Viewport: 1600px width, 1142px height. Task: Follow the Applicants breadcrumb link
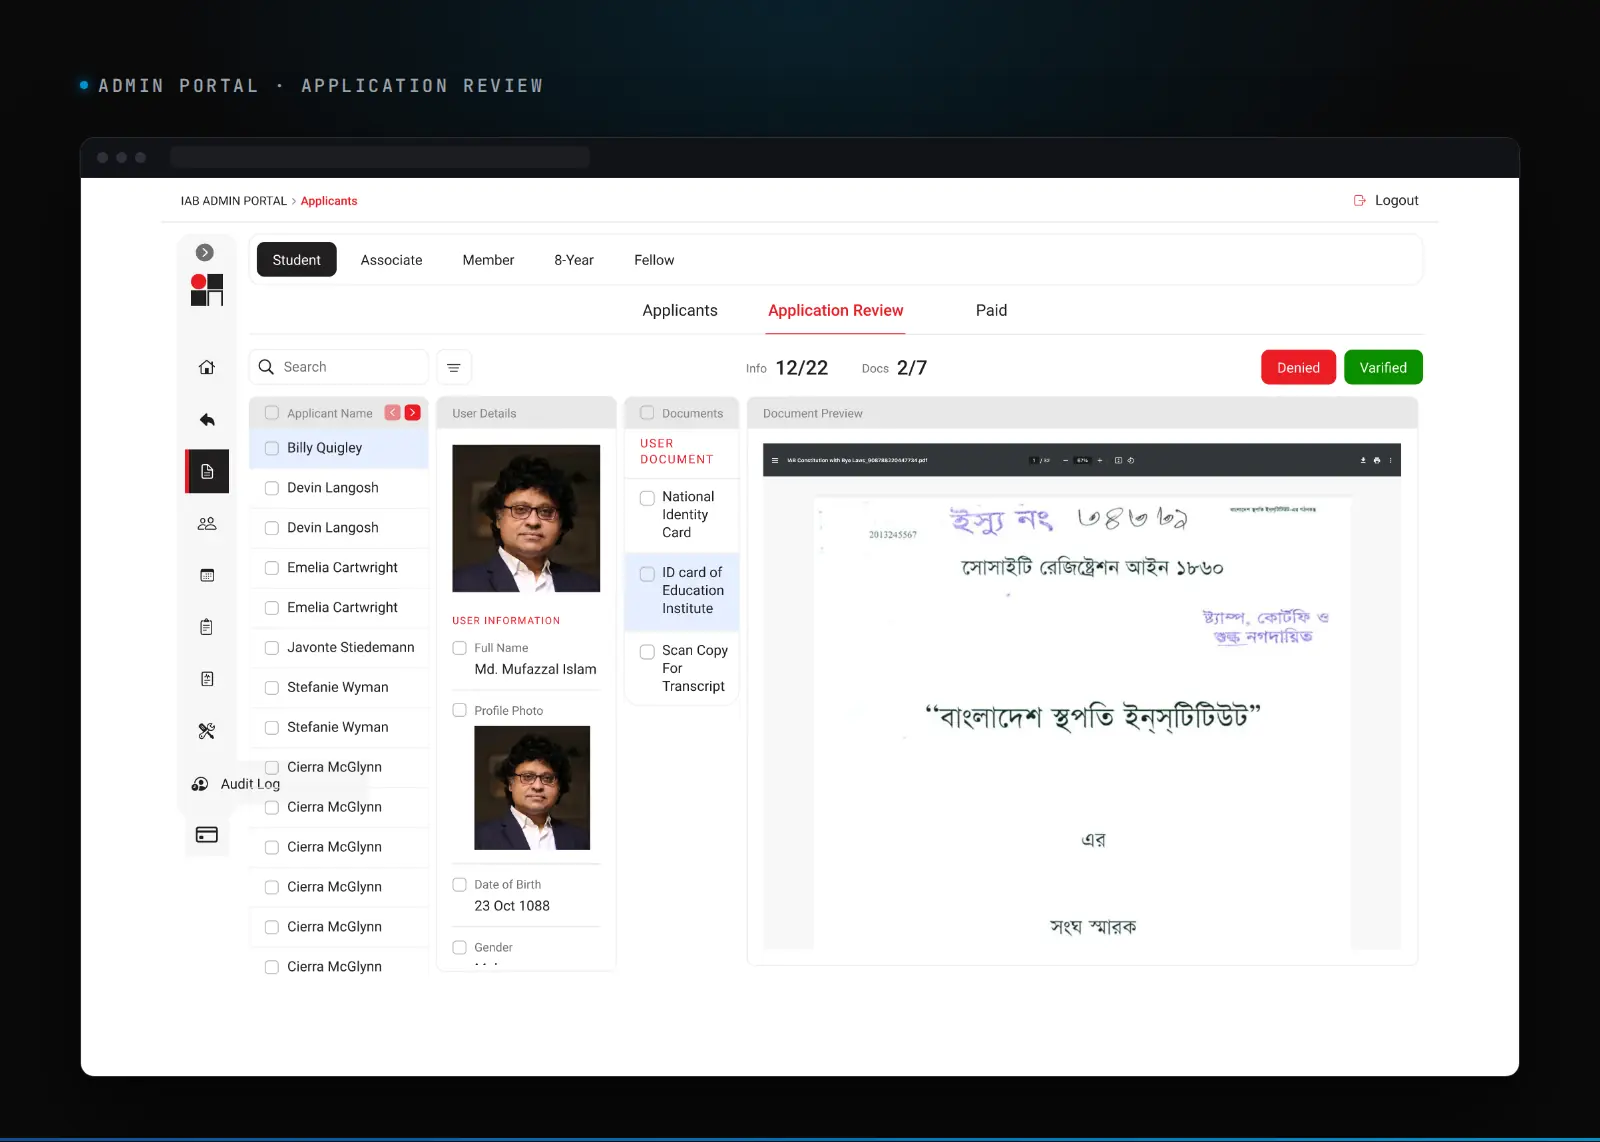coord(329,201)
